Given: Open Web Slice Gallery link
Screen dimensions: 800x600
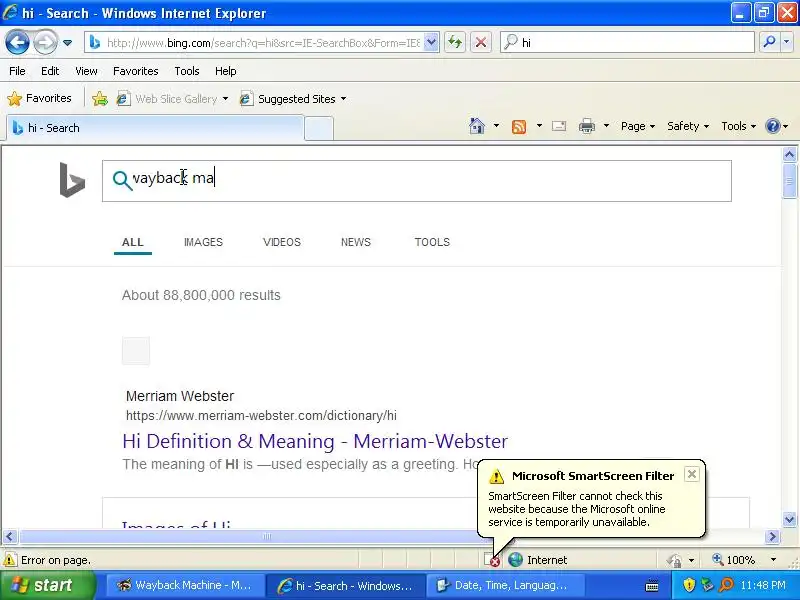Looking at the screenshot, I should 167,98.
